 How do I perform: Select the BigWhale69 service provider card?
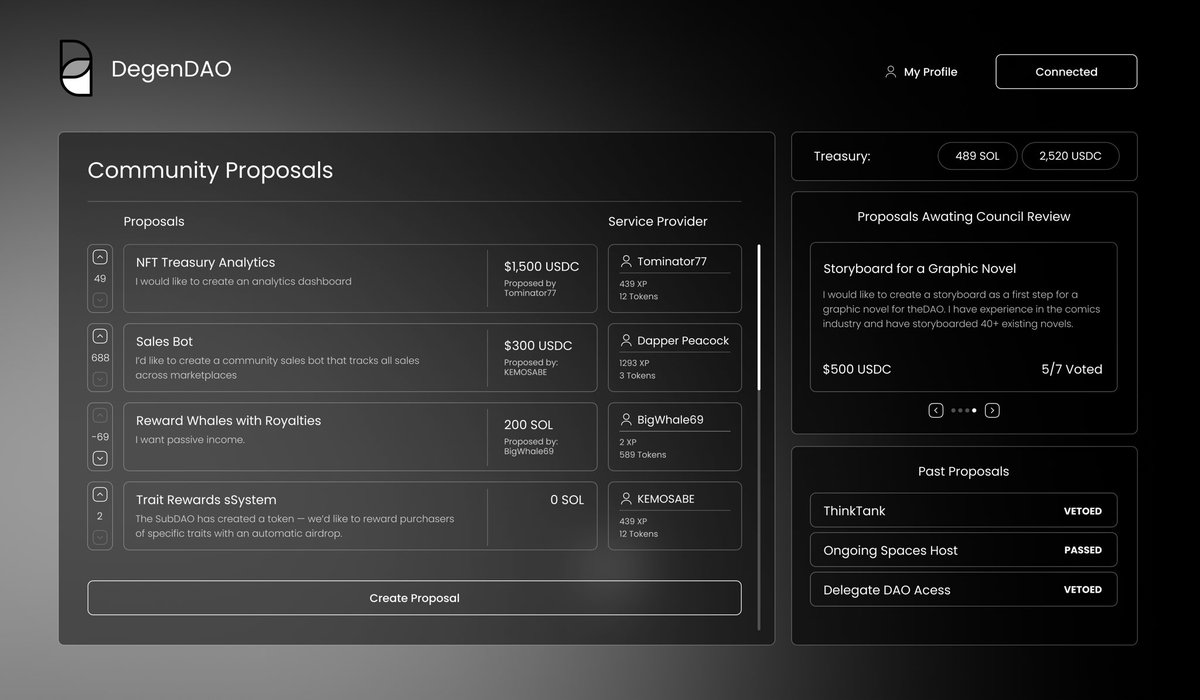click(675, 436)
